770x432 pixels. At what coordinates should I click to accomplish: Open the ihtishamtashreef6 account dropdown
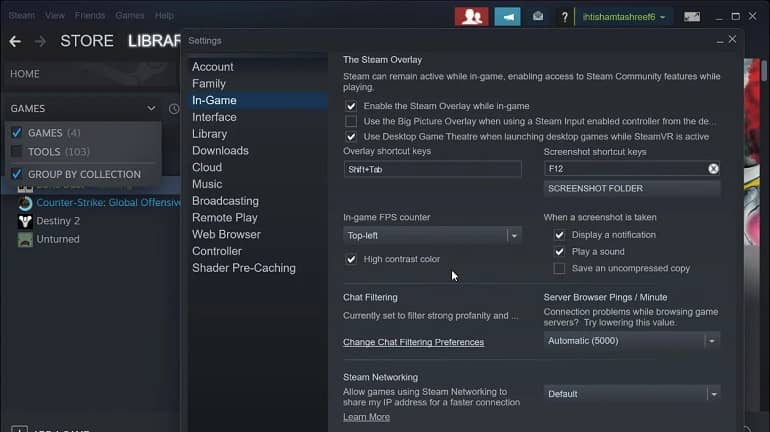(x=624, y=17)
